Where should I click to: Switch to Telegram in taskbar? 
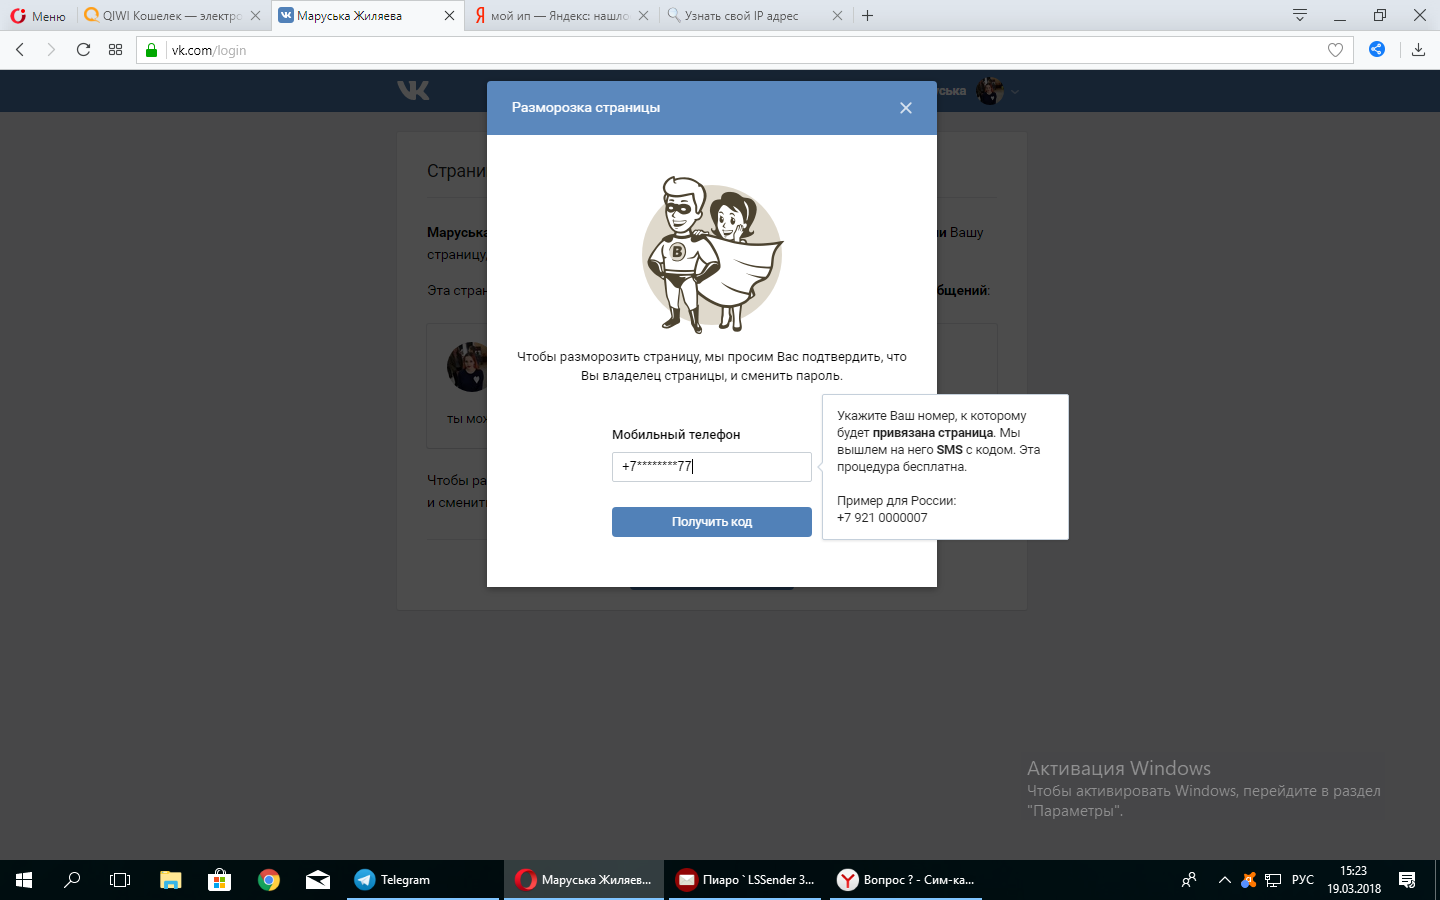[x=422, y=880]
